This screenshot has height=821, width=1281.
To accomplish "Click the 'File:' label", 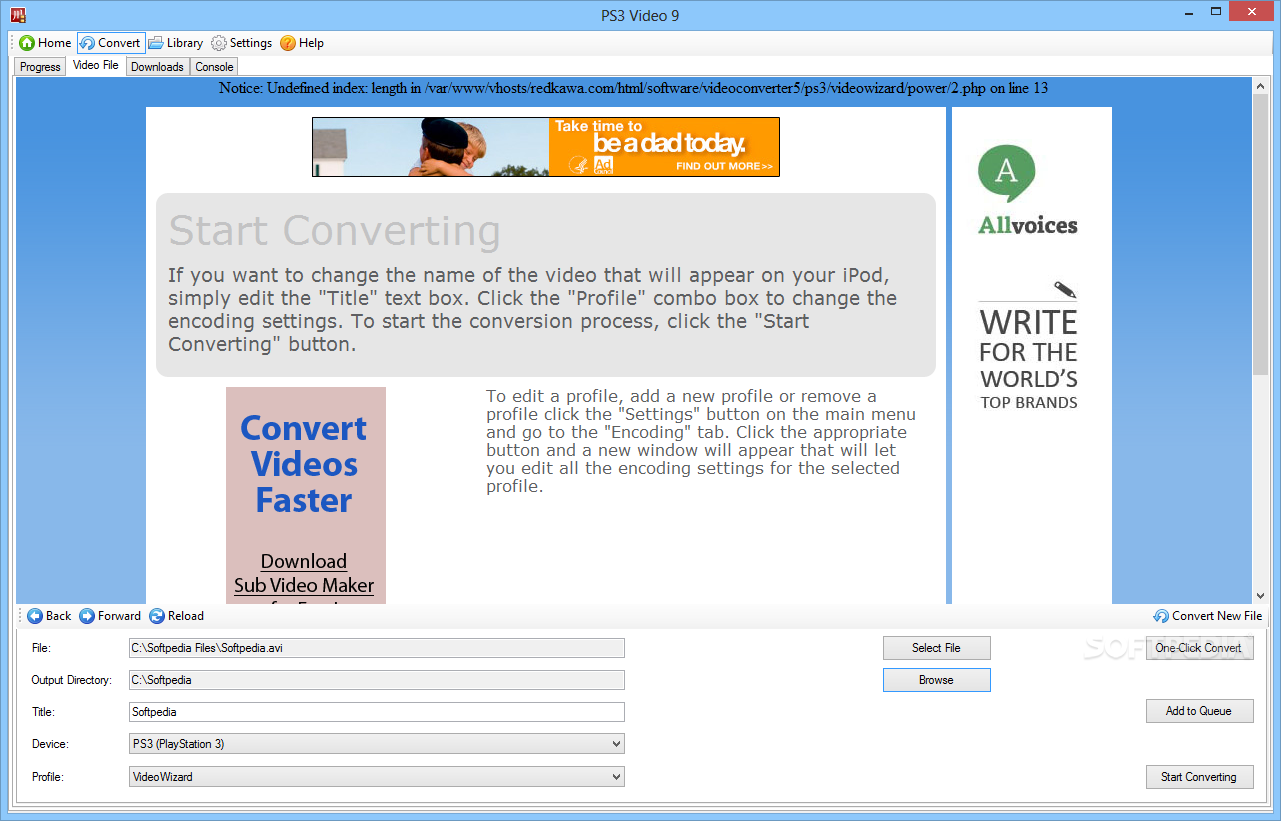I will (x=40, y=649).
